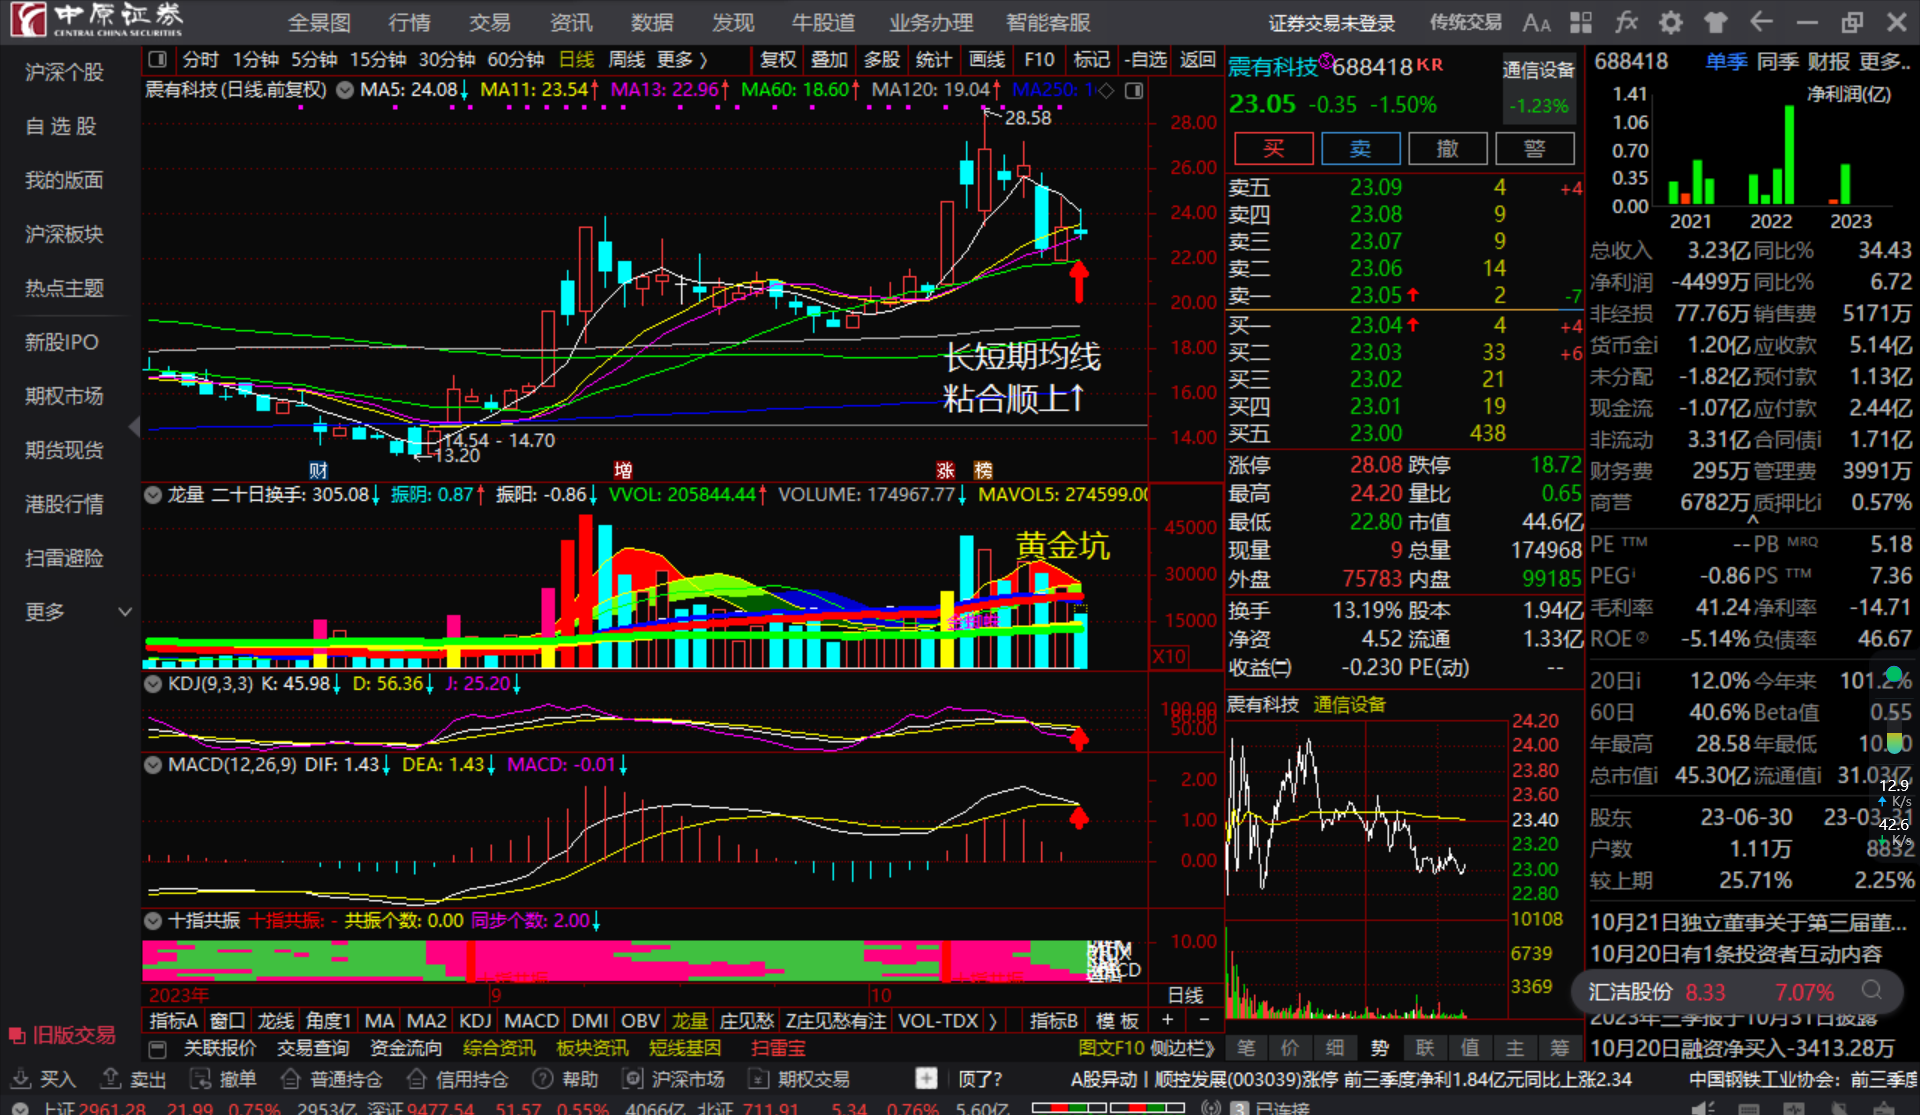Viewport: 1920px width, 1115px height.
Task: Toggle the MACD indicator panel circle
Action: click(x=153, y=764)
